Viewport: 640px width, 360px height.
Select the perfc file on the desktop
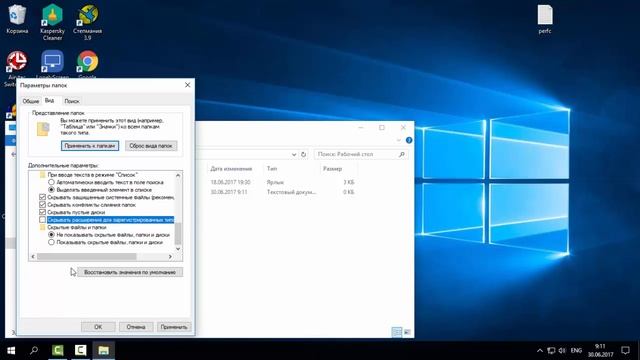point(545,19)
